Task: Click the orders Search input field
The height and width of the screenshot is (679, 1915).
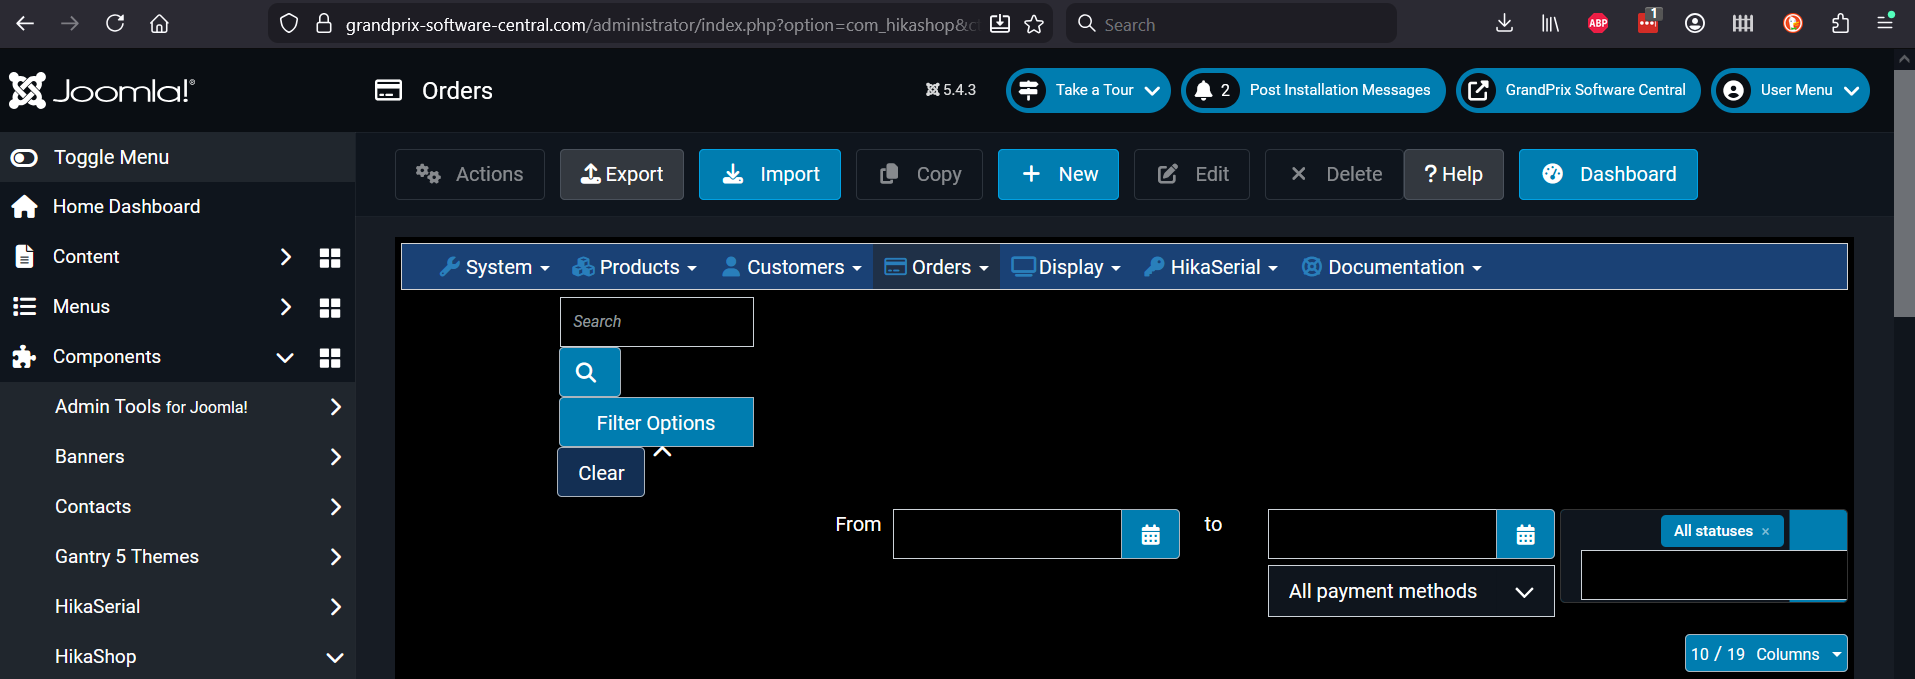Action: [657, 322]
